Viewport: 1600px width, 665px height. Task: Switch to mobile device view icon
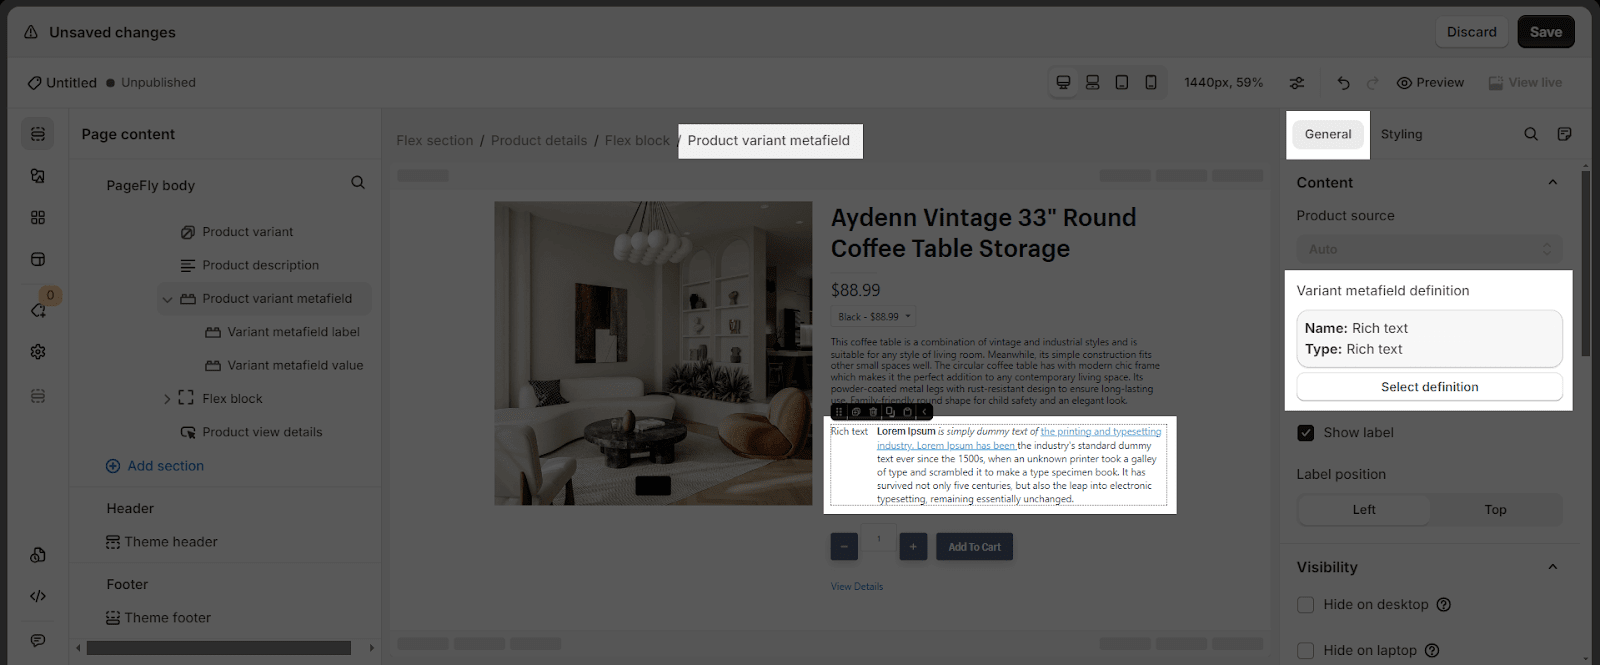1151,83
